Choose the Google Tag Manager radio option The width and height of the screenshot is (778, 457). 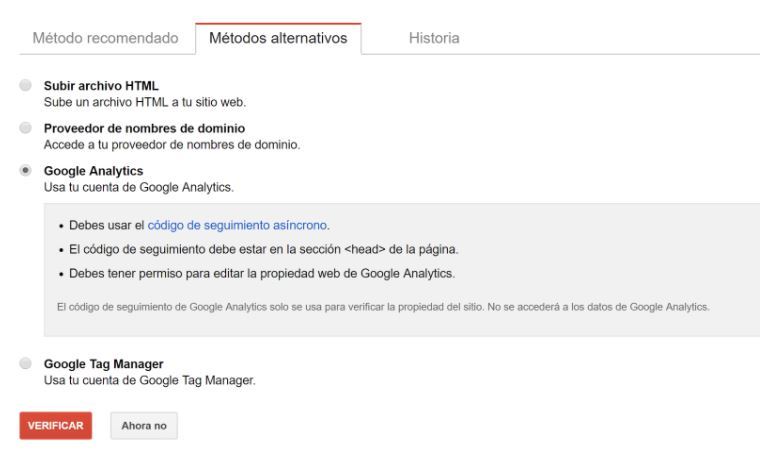point(25,364)
